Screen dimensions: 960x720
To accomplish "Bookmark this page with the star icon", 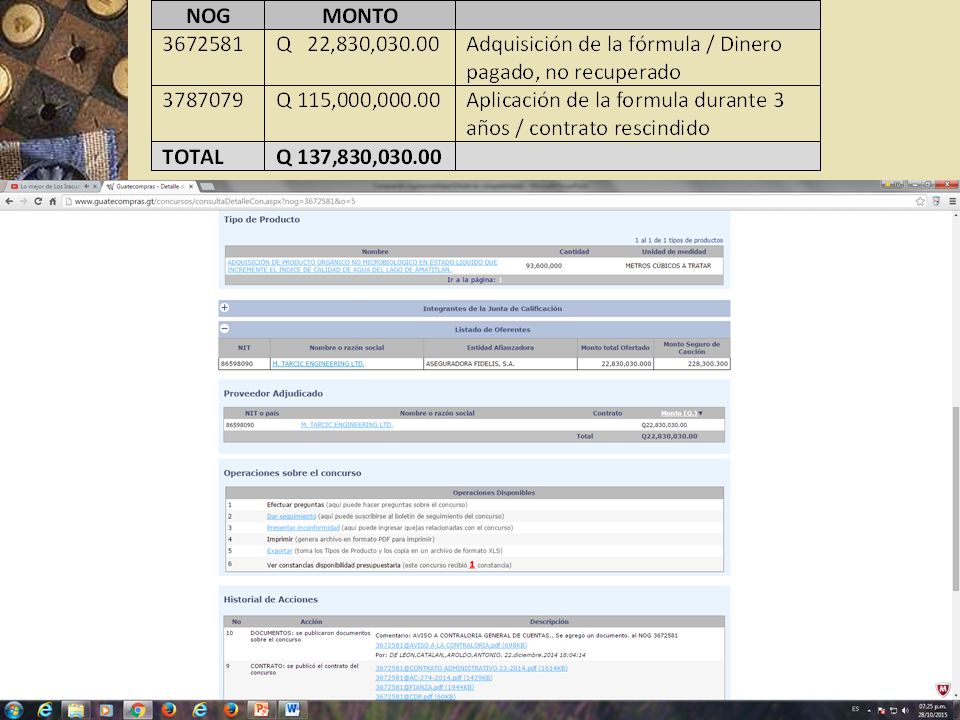I will [920, 201].
